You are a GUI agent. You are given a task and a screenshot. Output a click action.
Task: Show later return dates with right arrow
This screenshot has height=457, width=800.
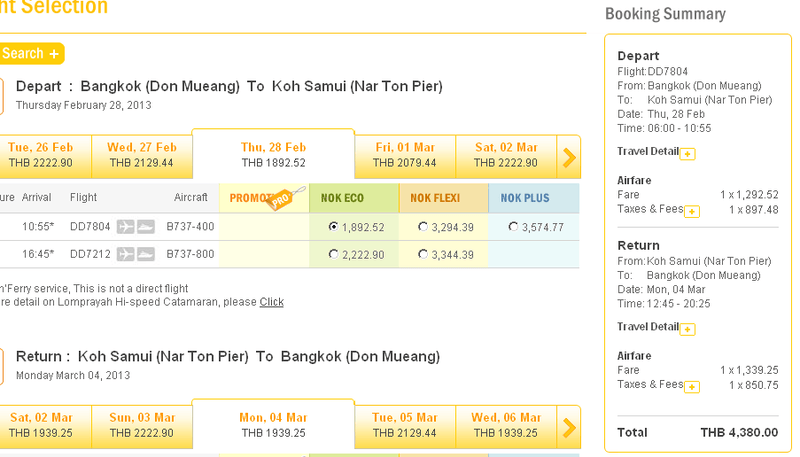[569, 427]
